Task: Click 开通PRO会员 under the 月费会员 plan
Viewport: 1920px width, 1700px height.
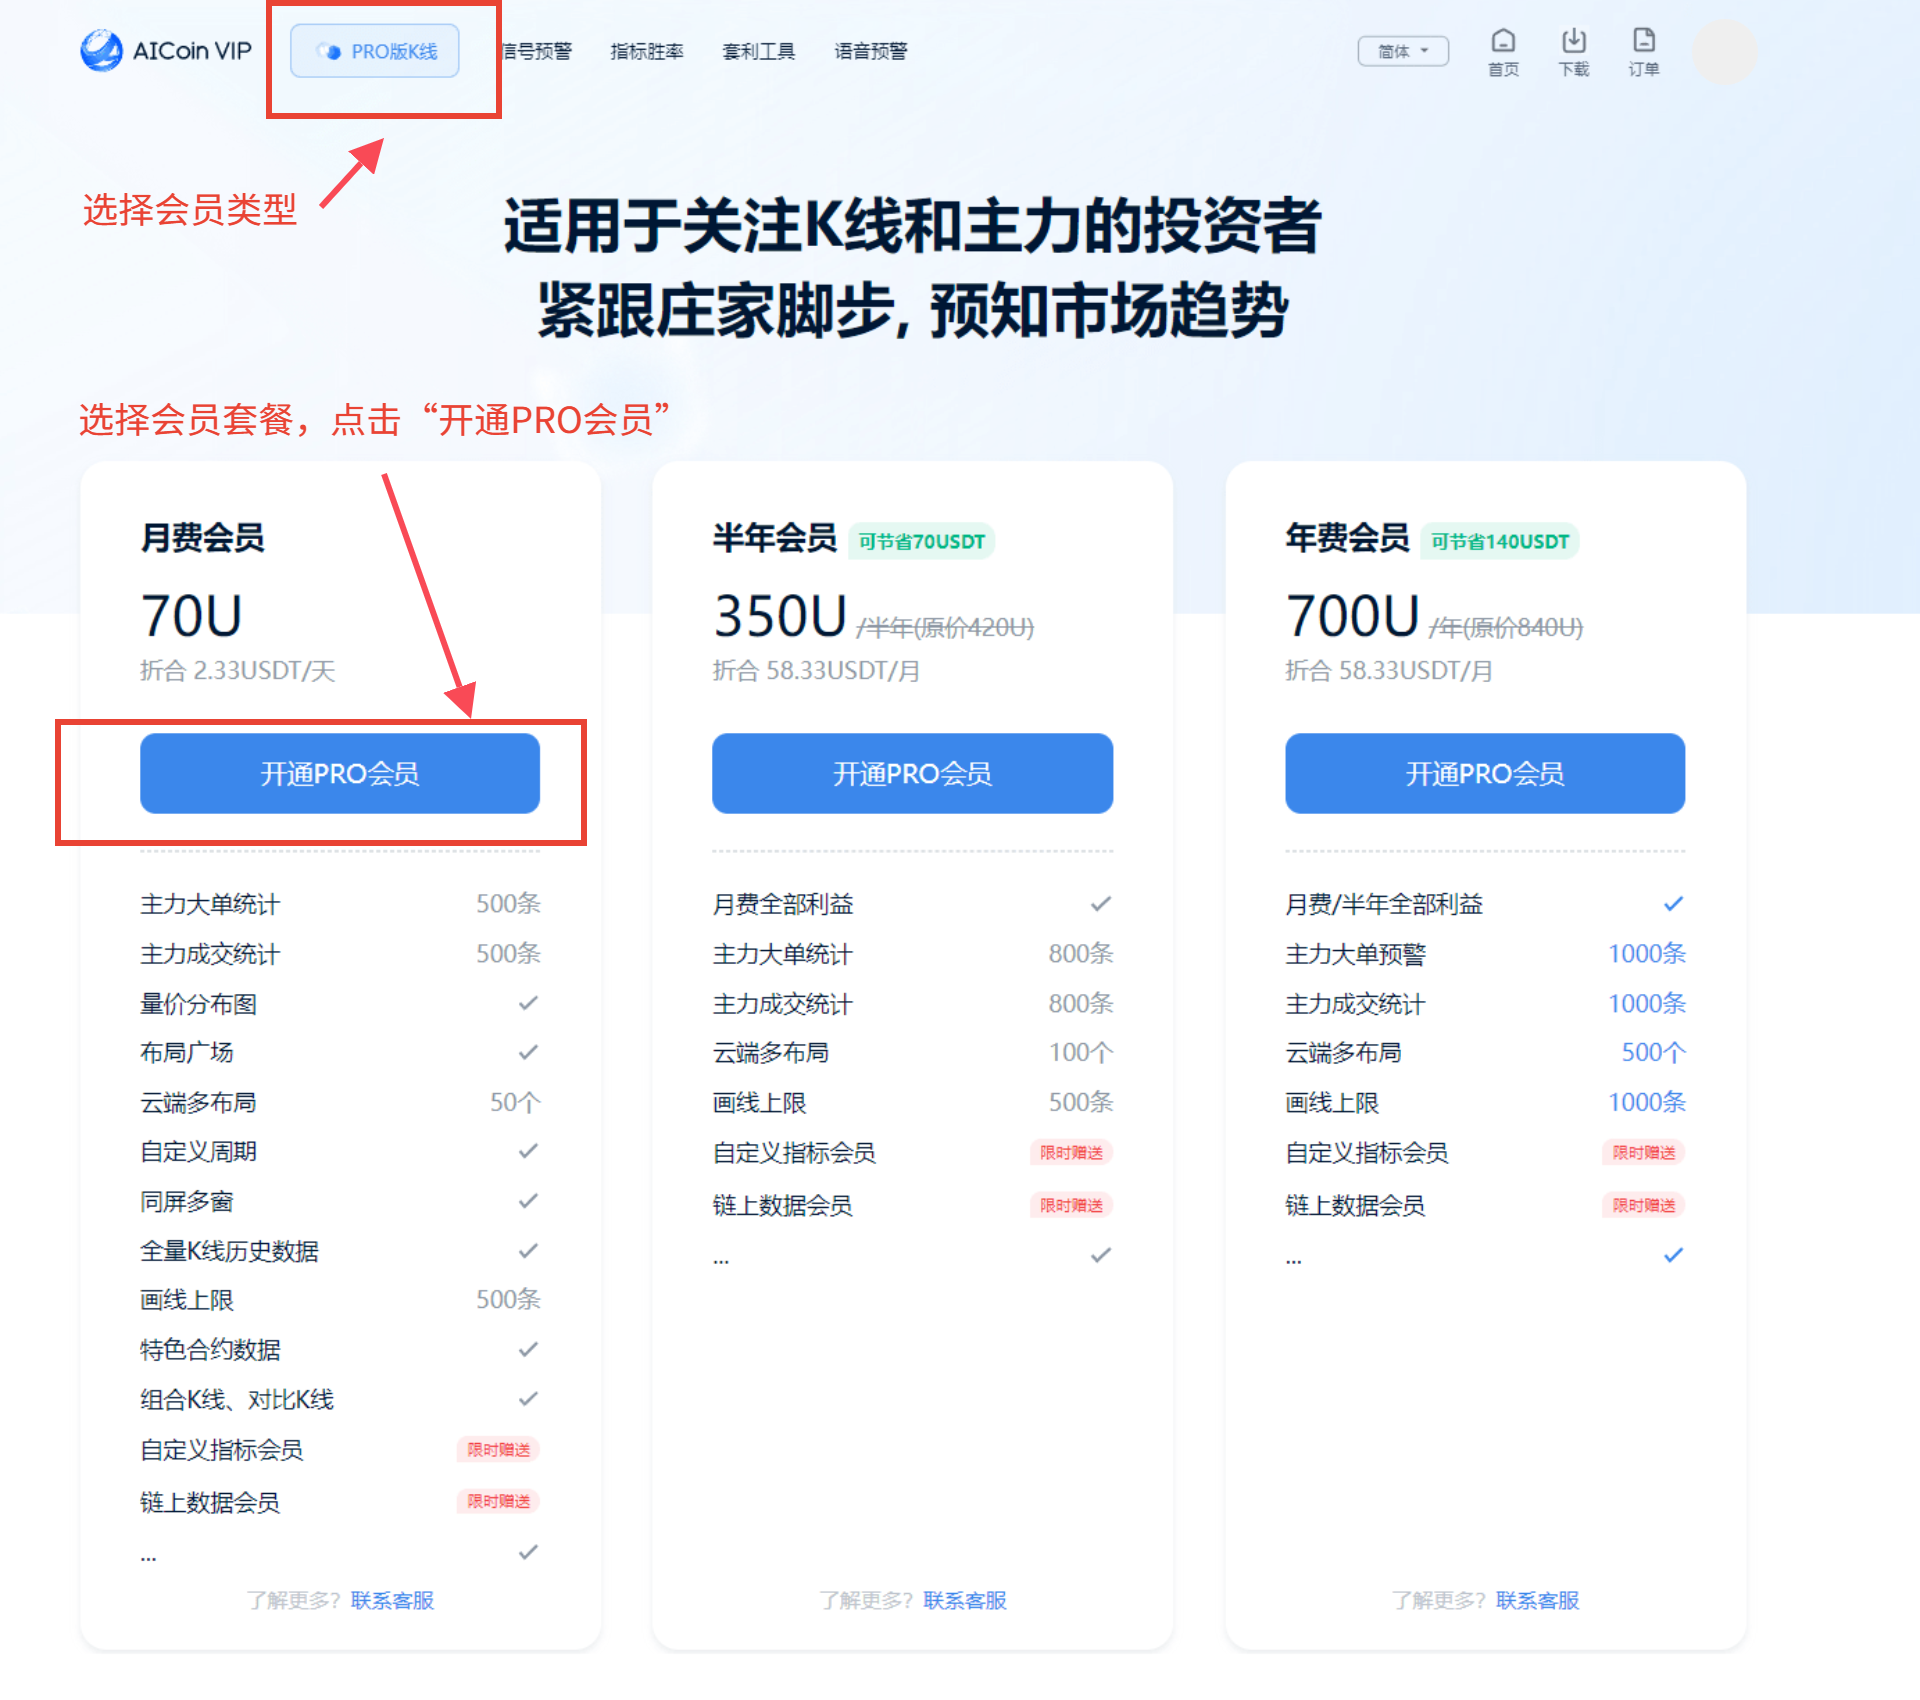Action: [x=340, y=773]
